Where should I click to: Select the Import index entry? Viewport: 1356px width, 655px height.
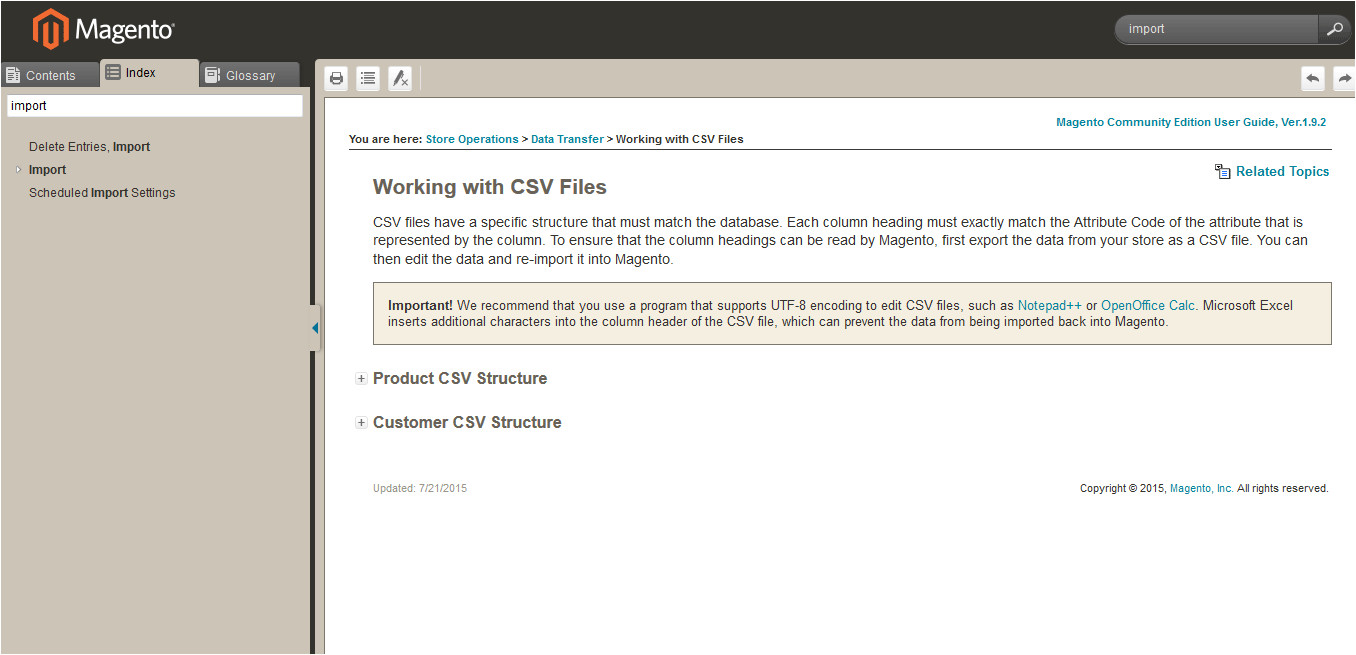click(x=47, y=170)
